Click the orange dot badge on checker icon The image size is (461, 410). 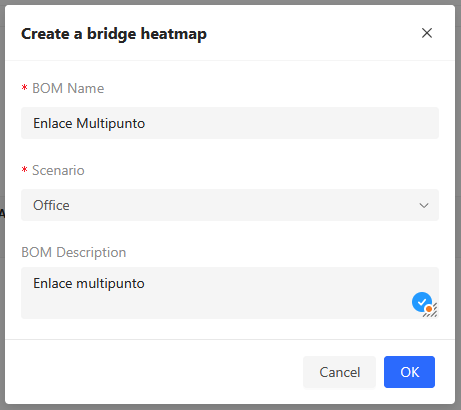[429, 309]
